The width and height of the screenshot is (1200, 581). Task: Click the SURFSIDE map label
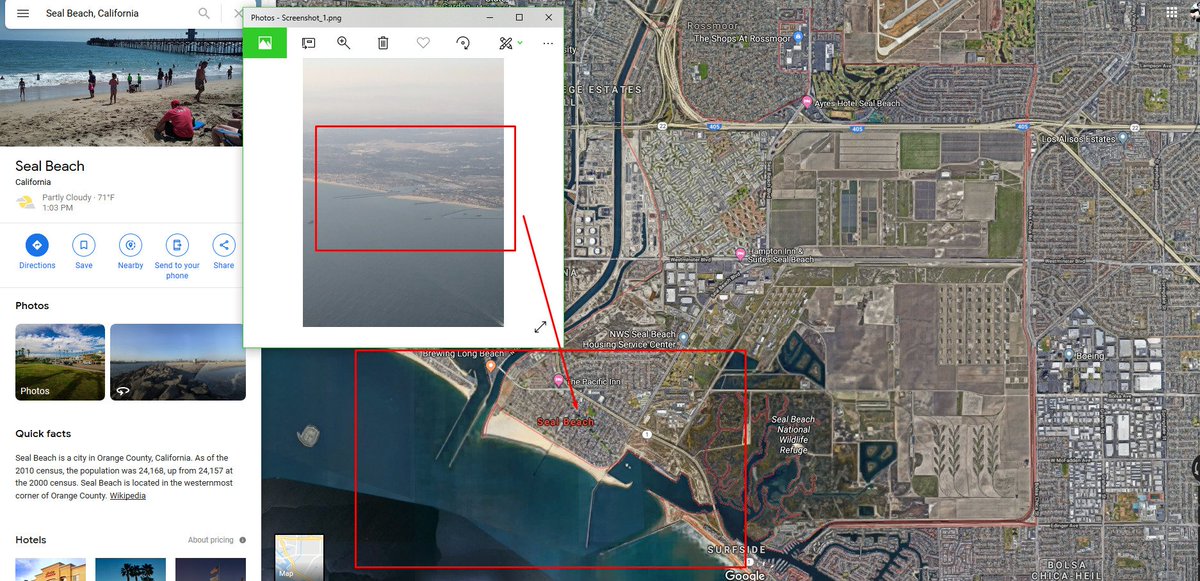736,550
